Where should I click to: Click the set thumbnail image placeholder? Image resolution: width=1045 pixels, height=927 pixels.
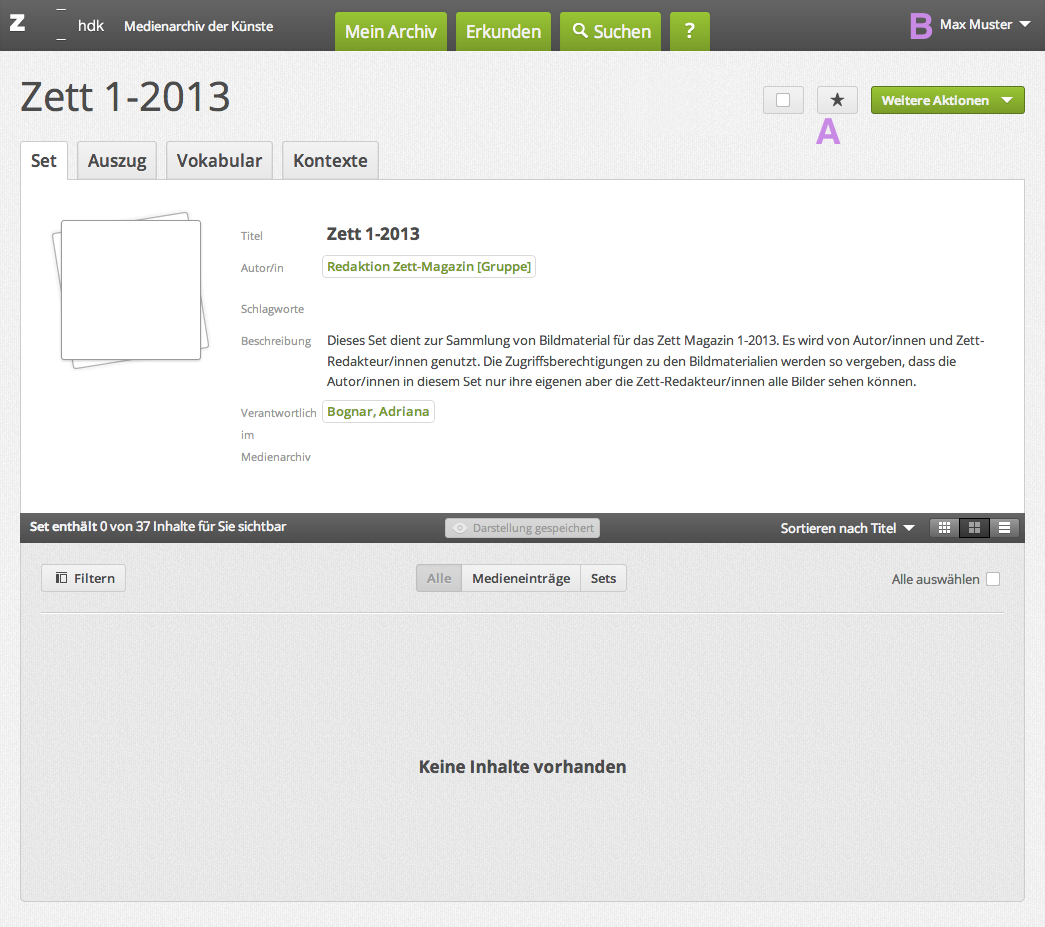tap(131, 290)
